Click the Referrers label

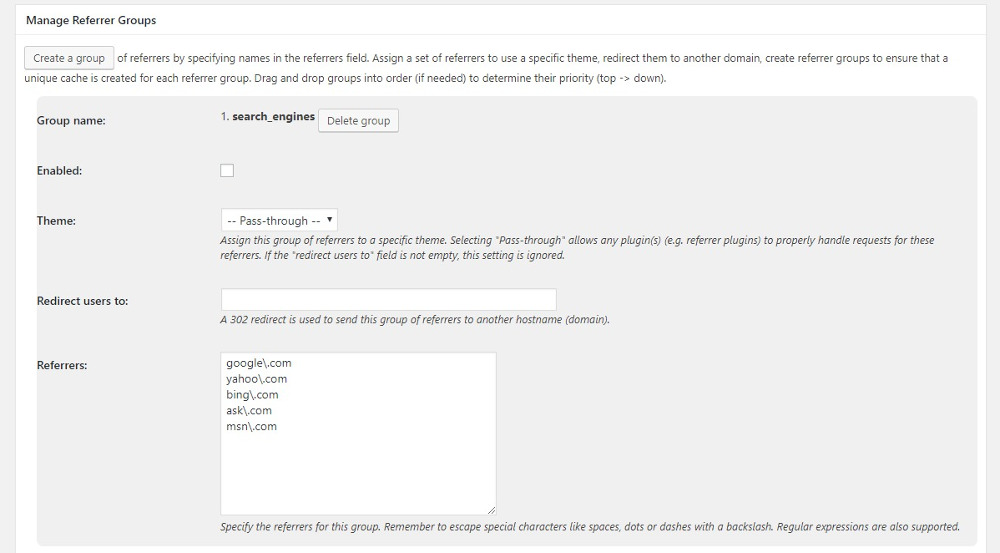click(62, 365)
